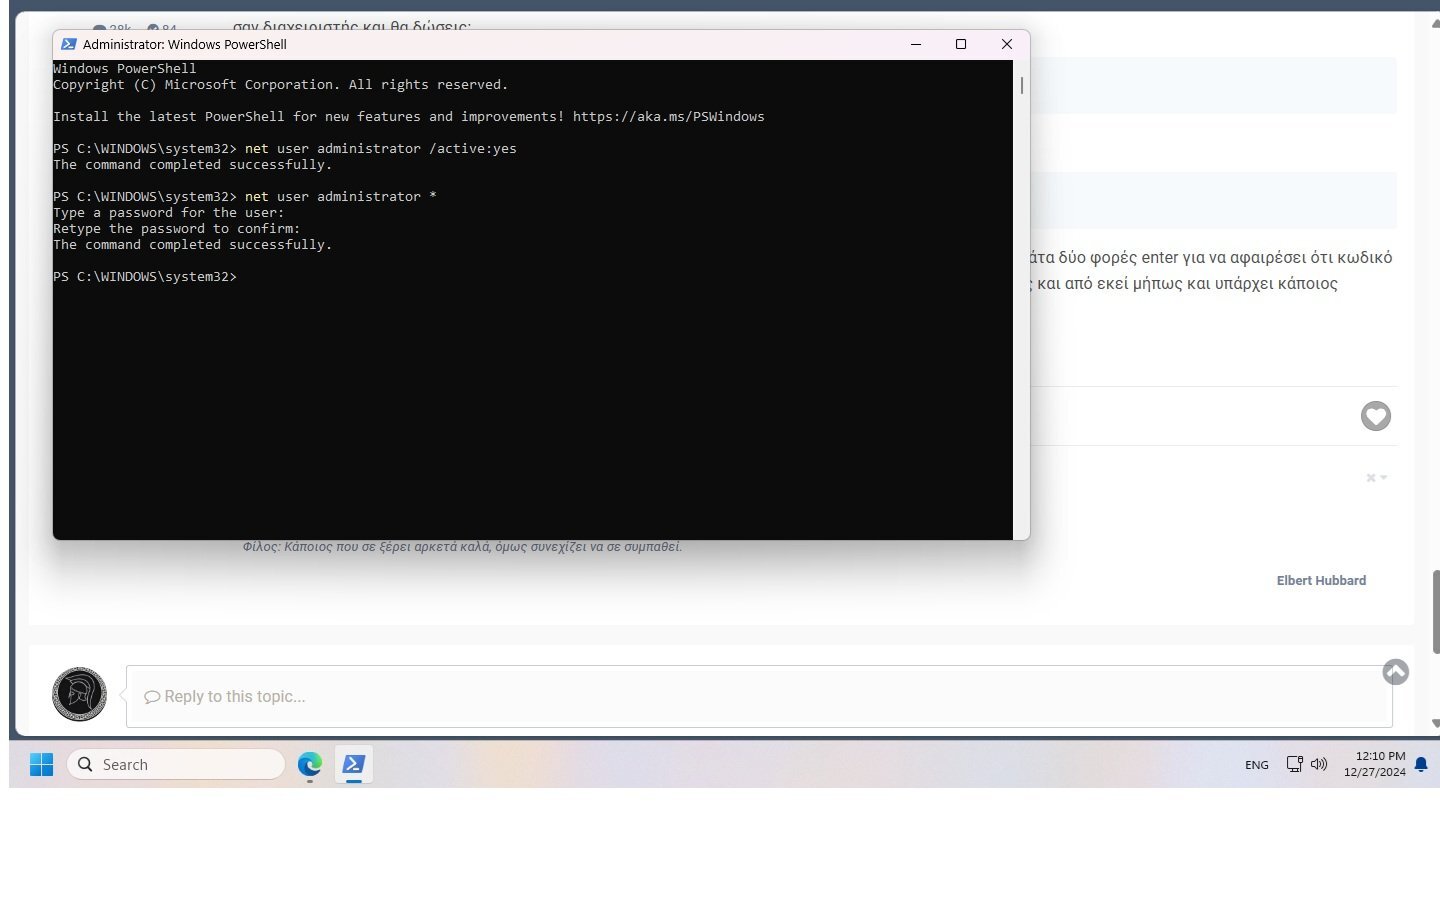Click the last empty PS C:\WINDOWS\system32> prompt
The image size is (1440, 900).
coord(145,277)
